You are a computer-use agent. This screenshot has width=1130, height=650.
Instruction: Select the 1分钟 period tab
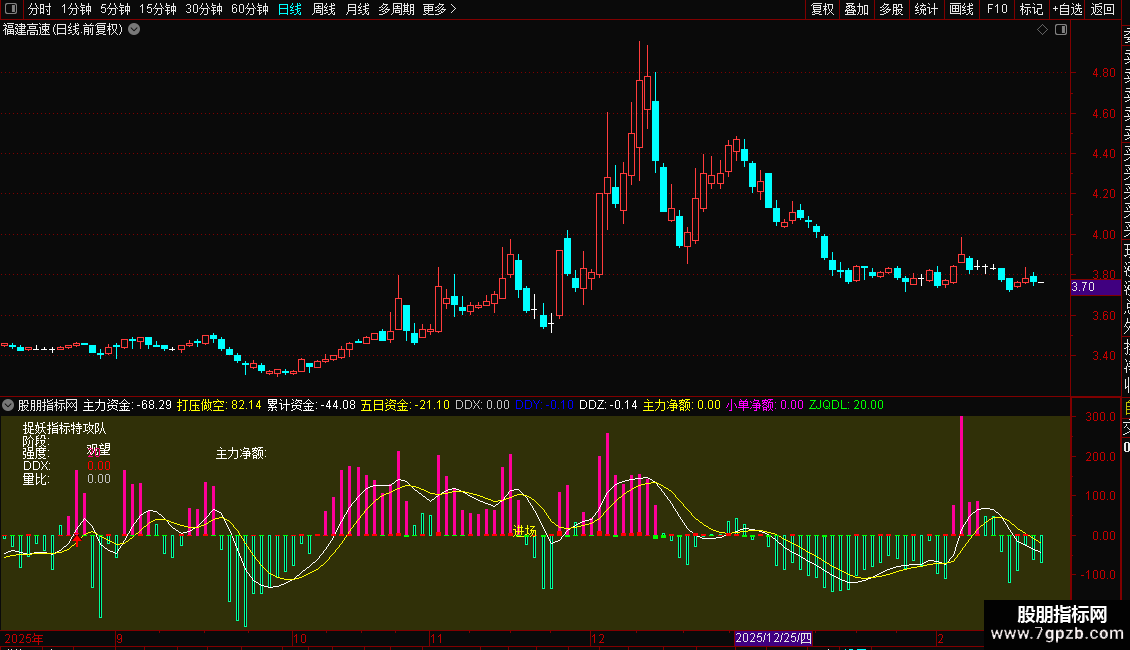pos(76,9)
